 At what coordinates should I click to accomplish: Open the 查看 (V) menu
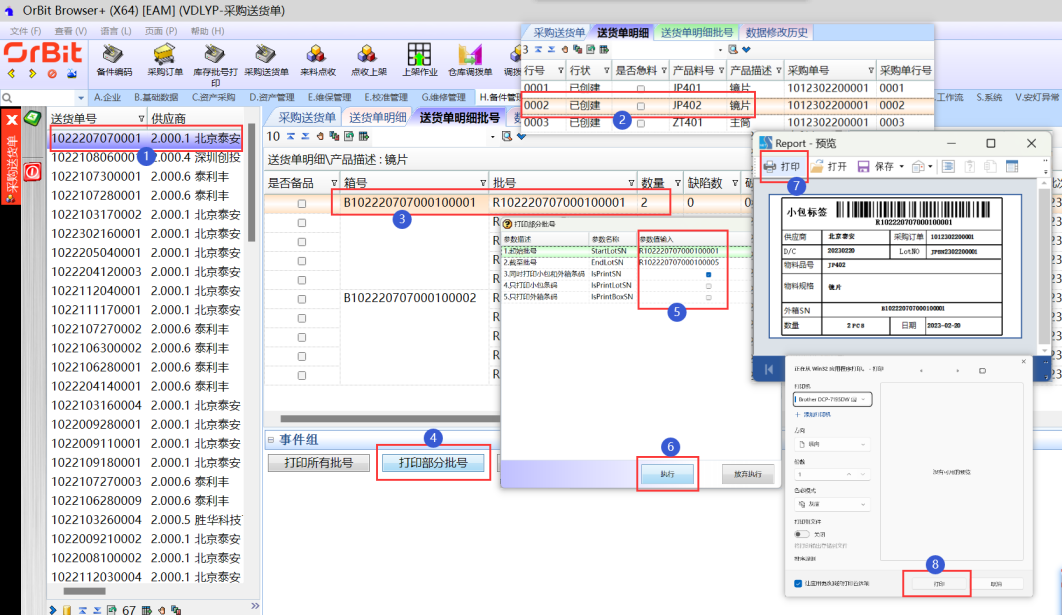pos(70,31)
